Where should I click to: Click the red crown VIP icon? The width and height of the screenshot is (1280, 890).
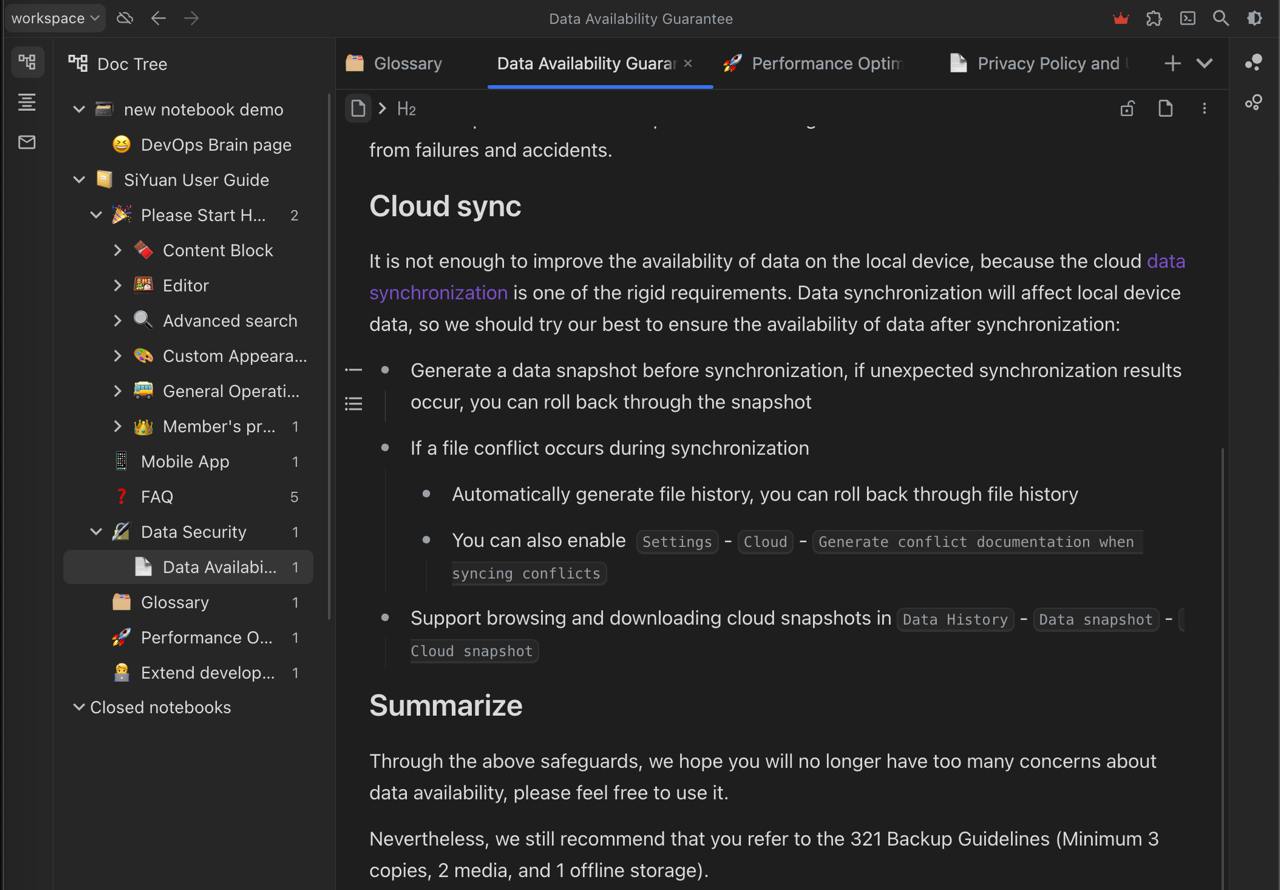point(1121,18)
